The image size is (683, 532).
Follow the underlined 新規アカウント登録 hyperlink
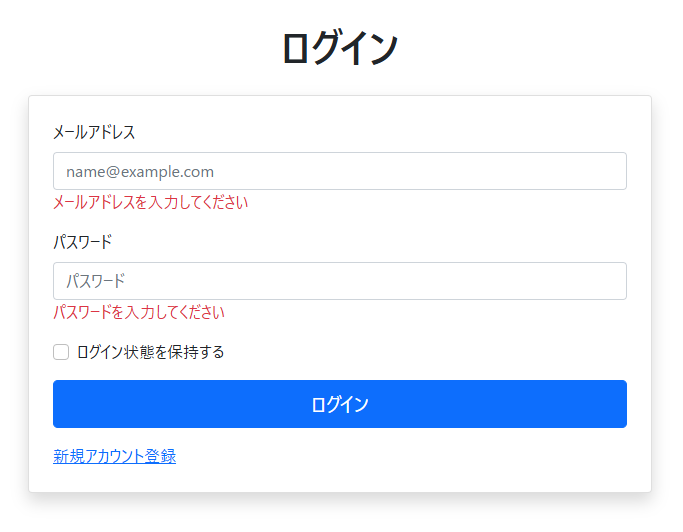coord(114,456)
